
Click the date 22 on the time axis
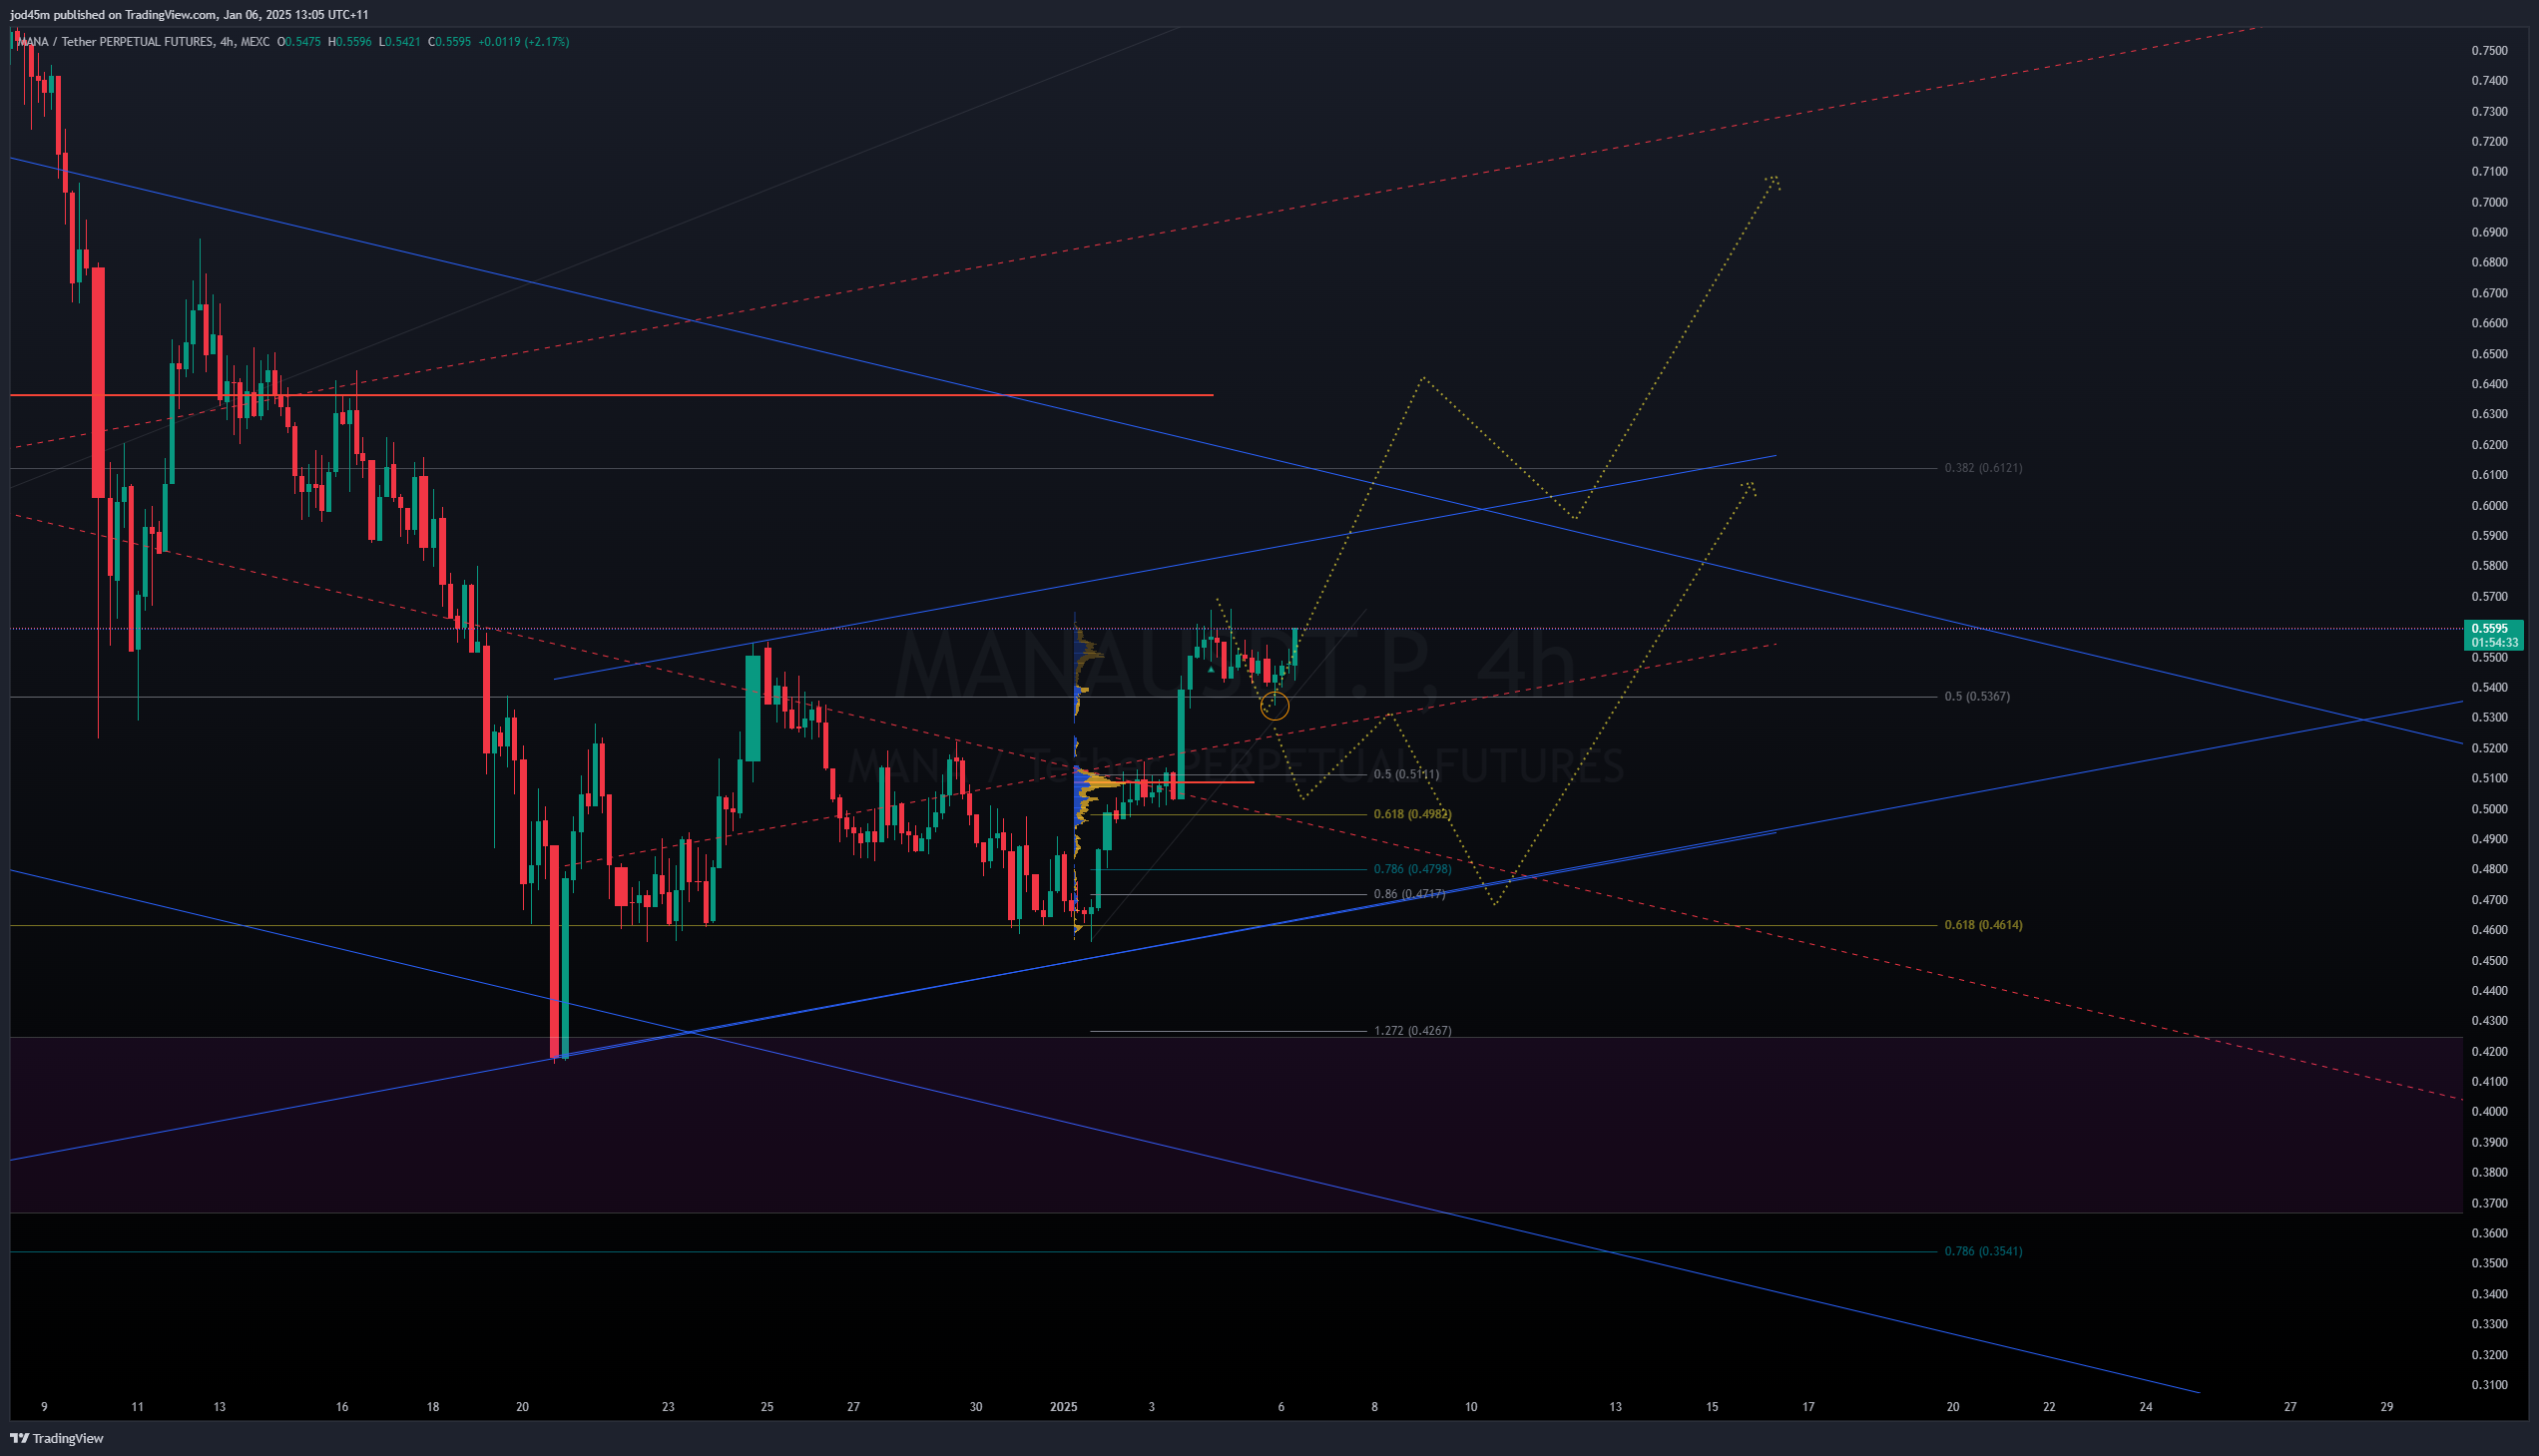tap(2049, 1407)
